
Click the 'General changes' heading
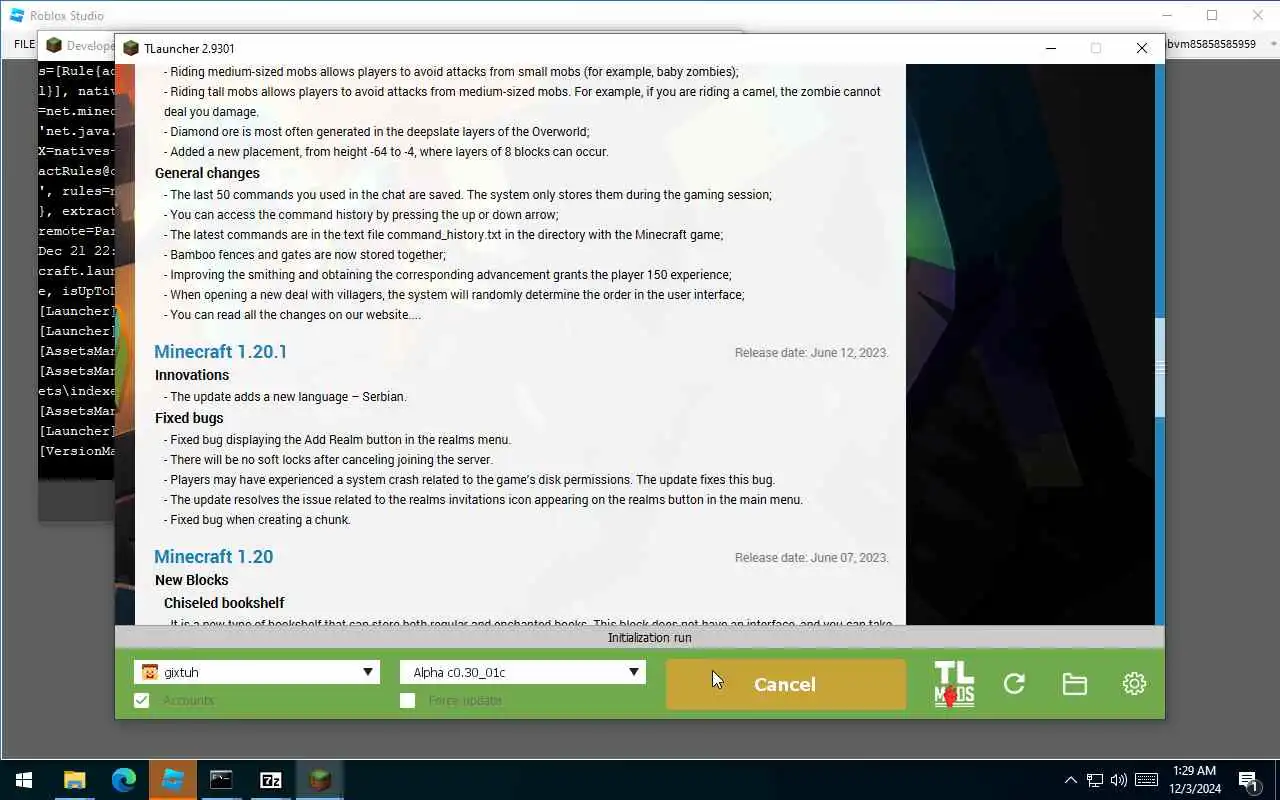click(207, 173)
